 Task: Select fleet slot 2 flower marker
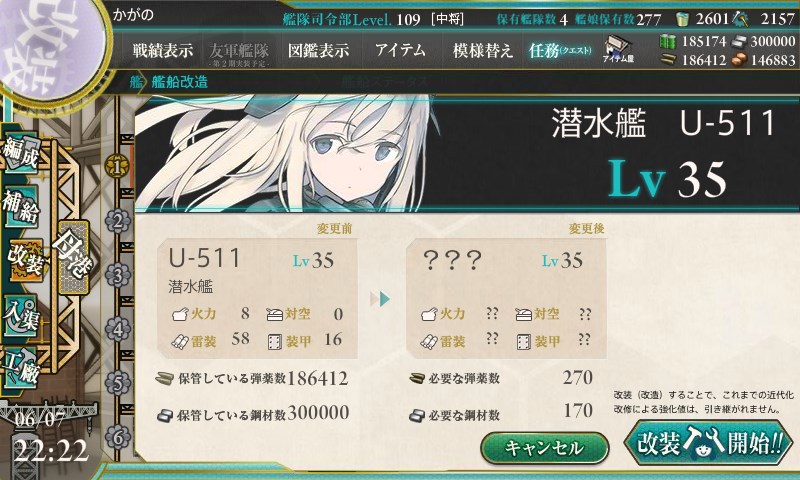pyautogui.click(x=117, y=221)
